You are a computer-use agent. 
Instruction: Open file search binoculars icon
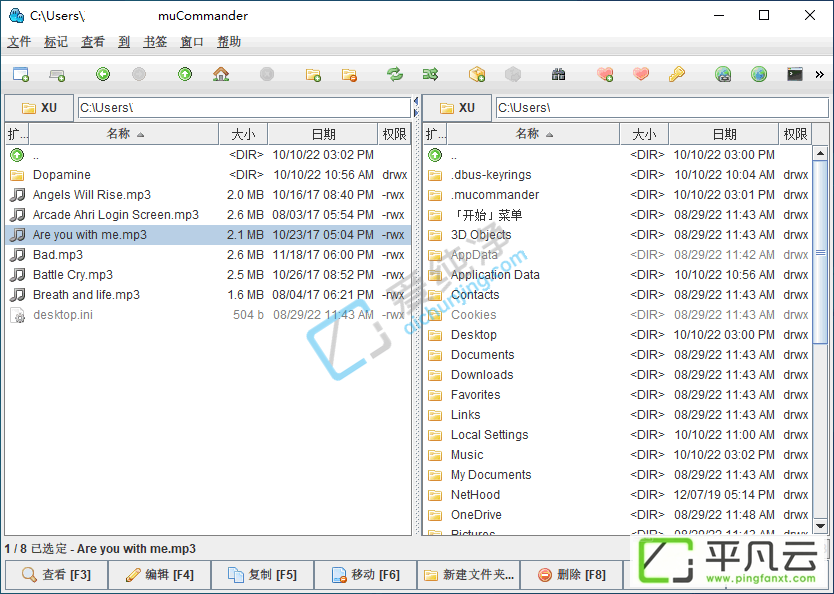558,74
